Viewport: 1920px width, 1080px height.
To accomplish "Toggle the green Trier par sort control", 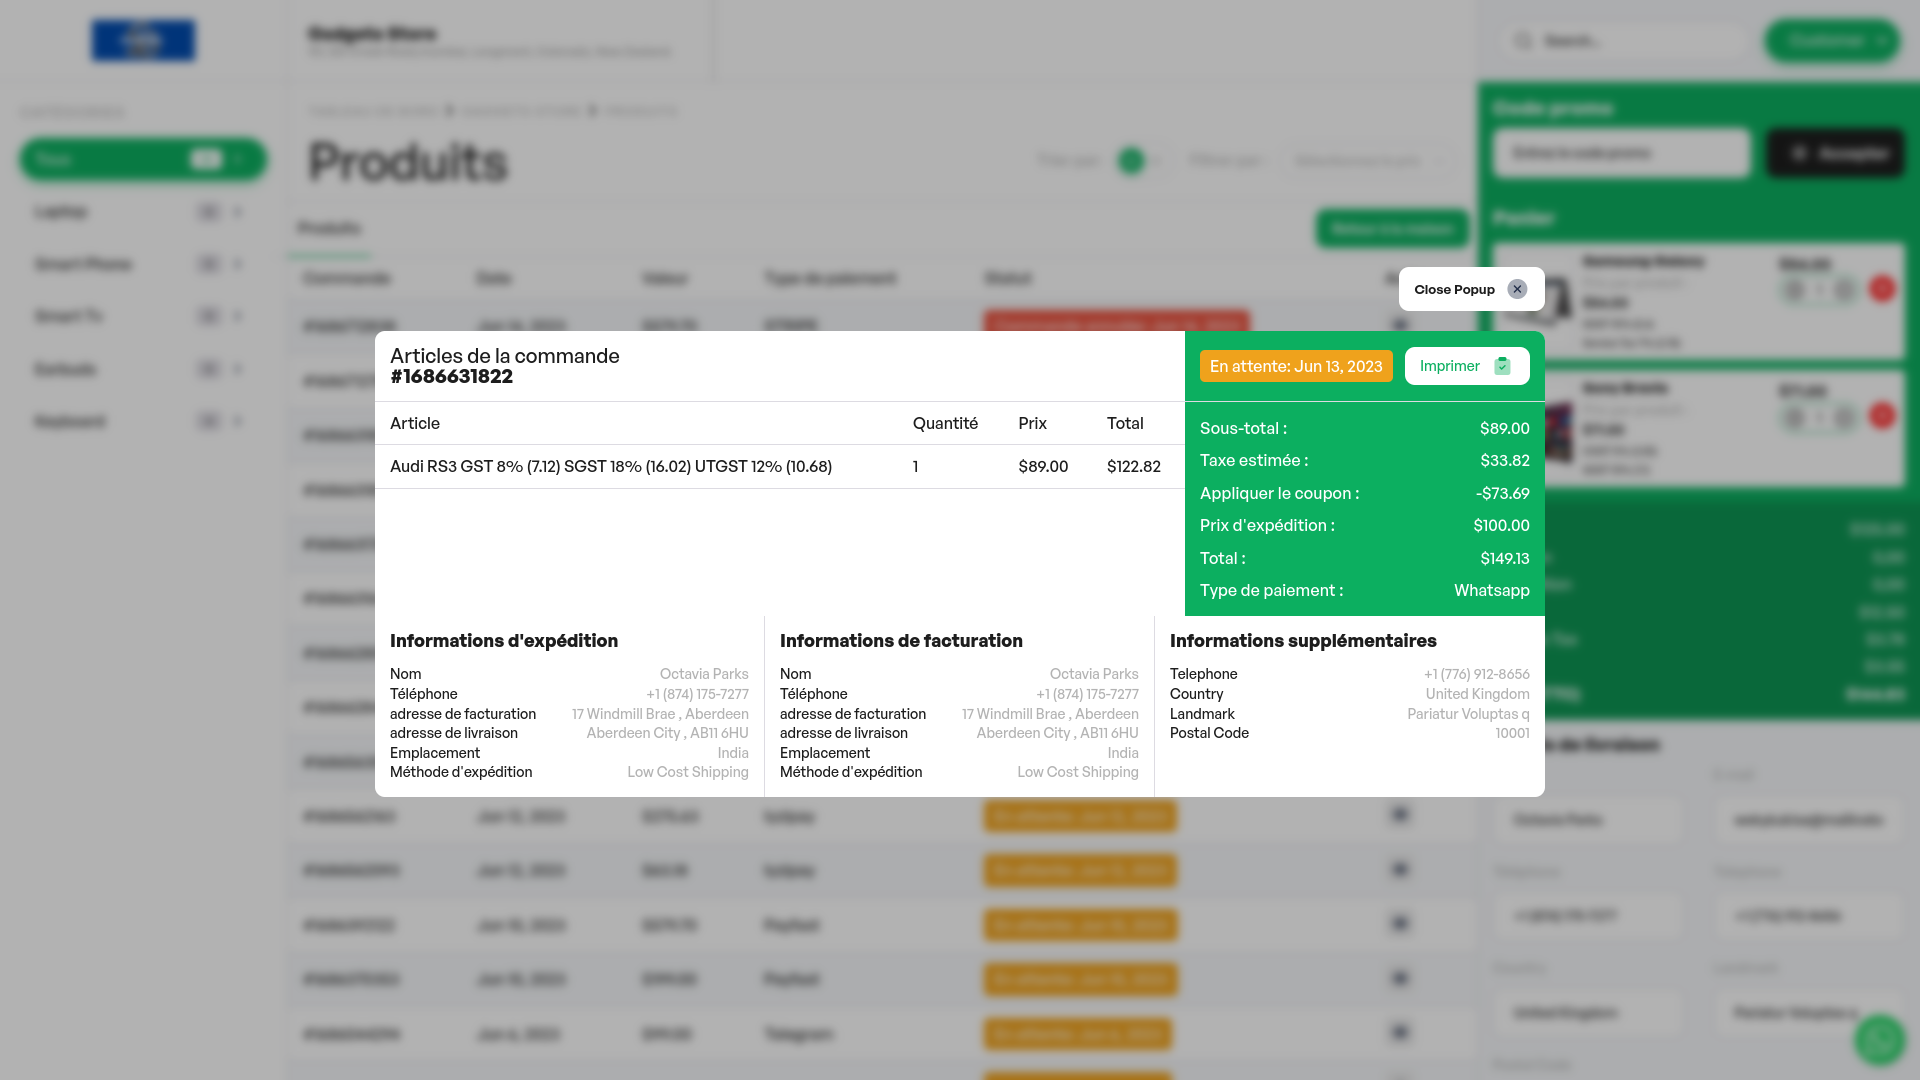I will pos(1132,160).
